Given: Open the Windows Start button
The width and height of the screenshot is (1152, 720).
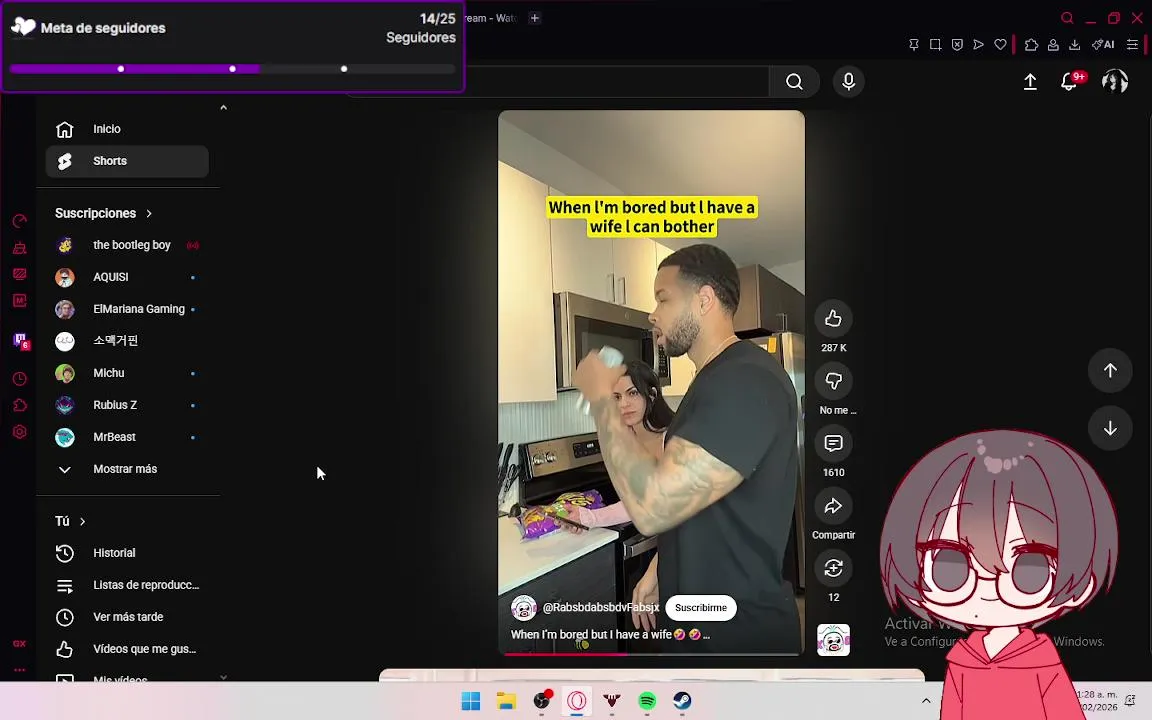Looking at the screenshot, I should tap(471, 701).
